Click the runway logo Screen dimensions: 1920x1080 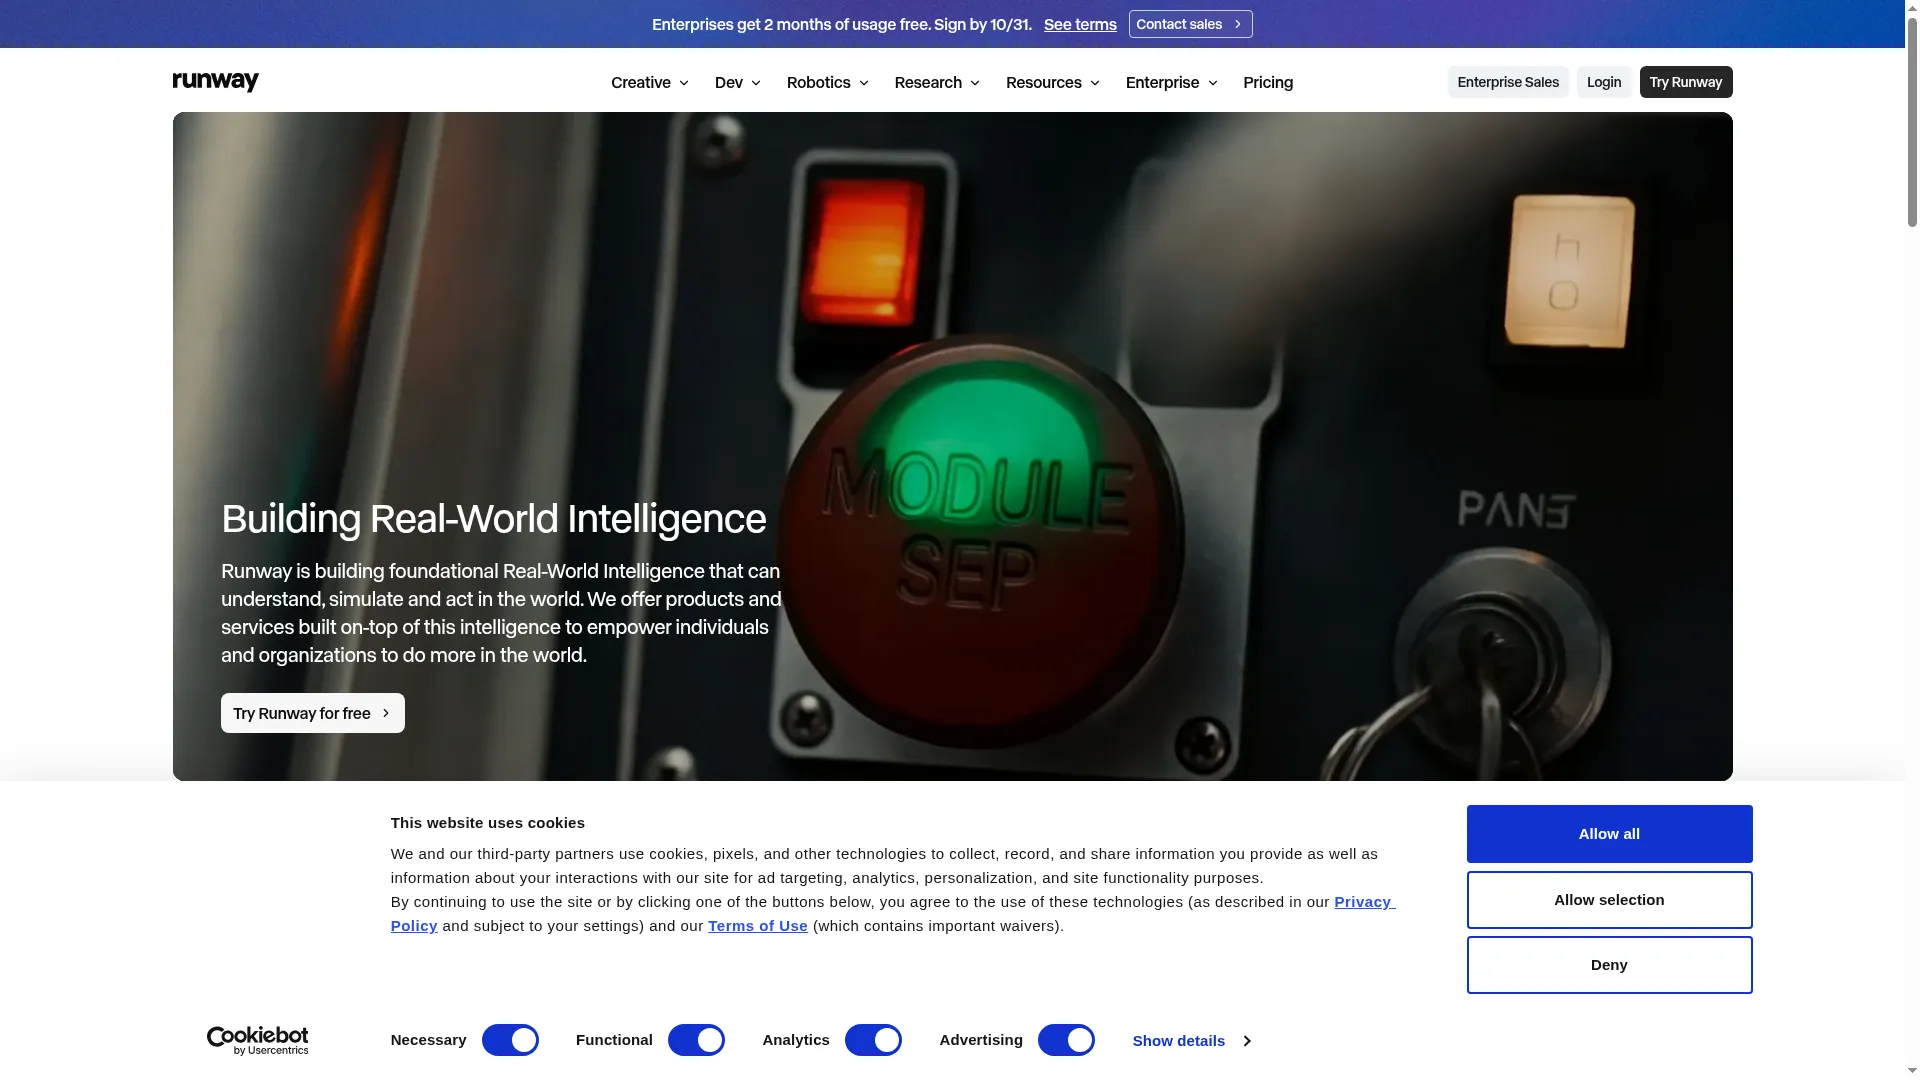215,82
